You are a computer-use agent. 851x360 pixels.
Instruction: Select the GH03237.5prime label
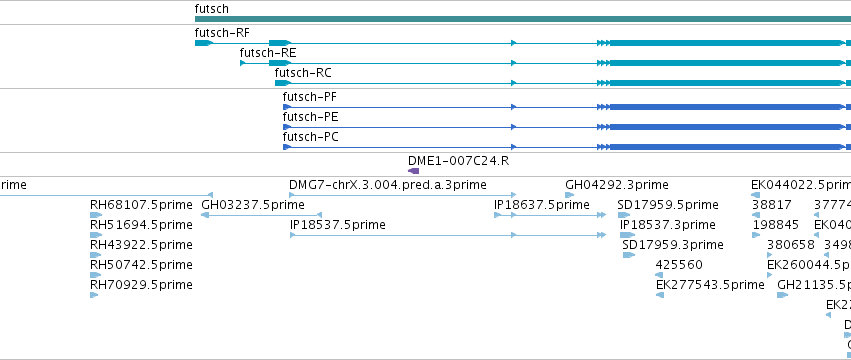tap(253, 205)
